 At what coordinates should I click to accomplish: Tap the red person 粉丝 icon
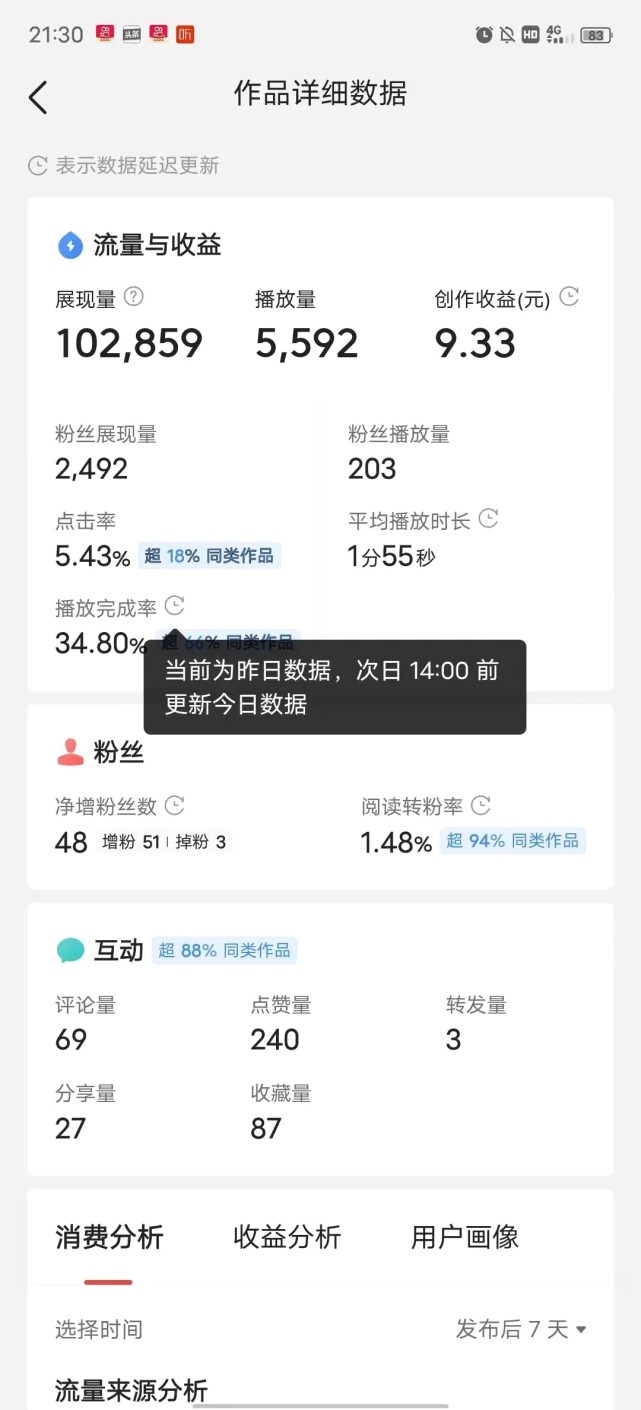pyautogui.click(x=71, y=752)
